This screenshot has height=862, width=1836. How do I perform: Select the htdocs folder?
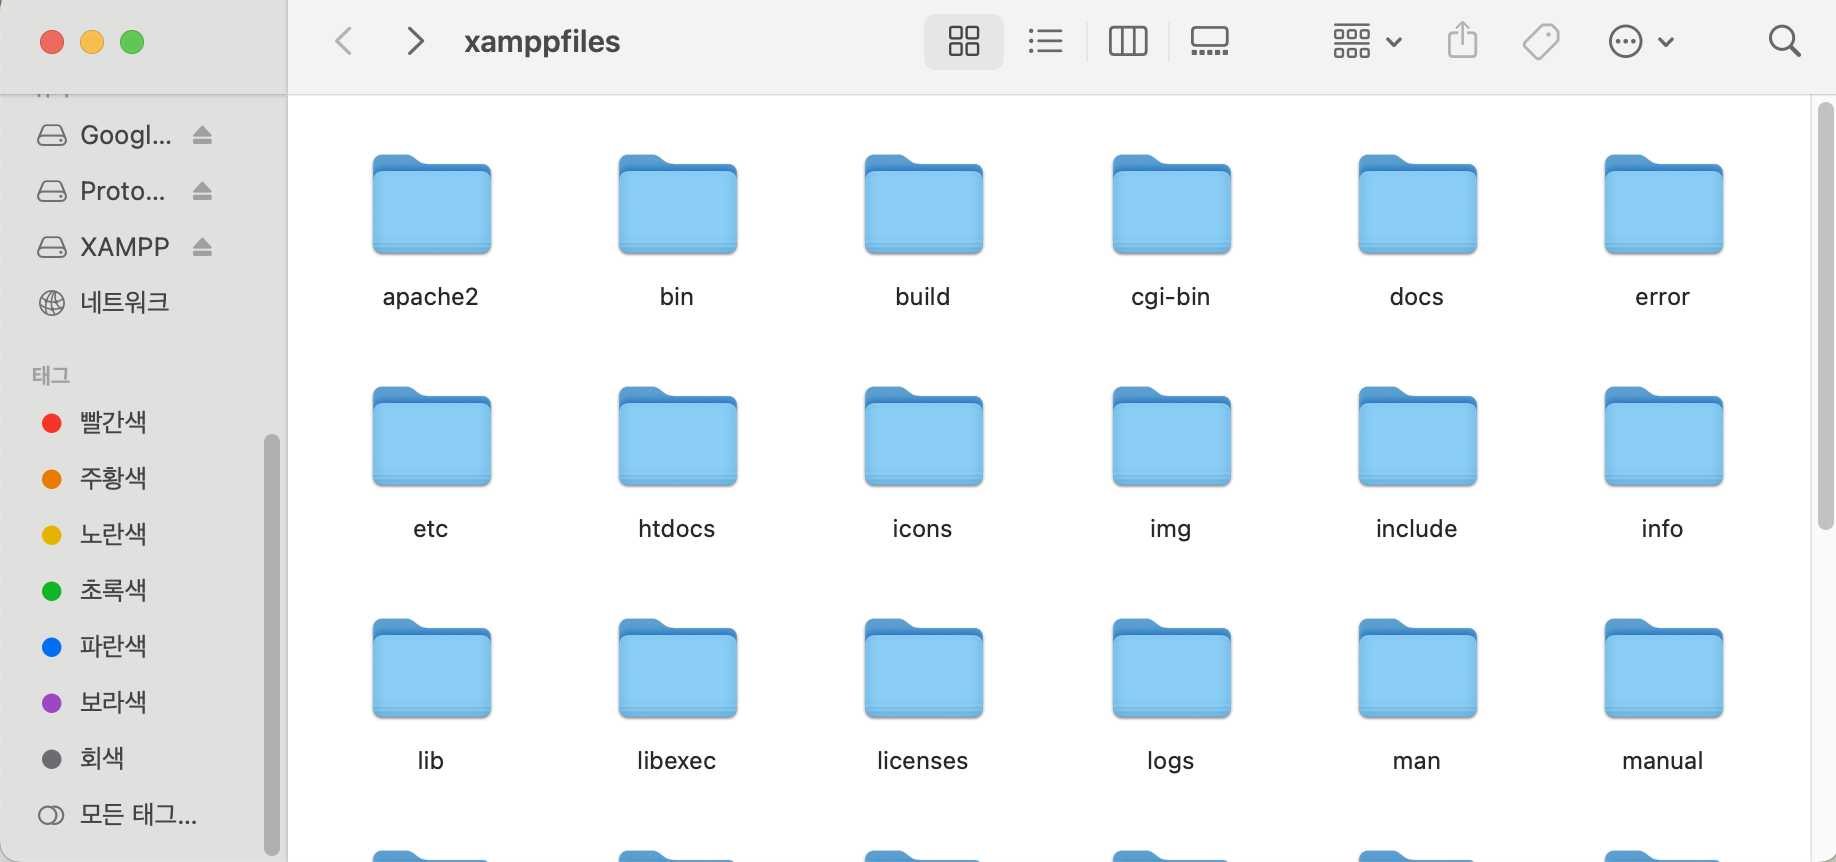tap(677, 437)
